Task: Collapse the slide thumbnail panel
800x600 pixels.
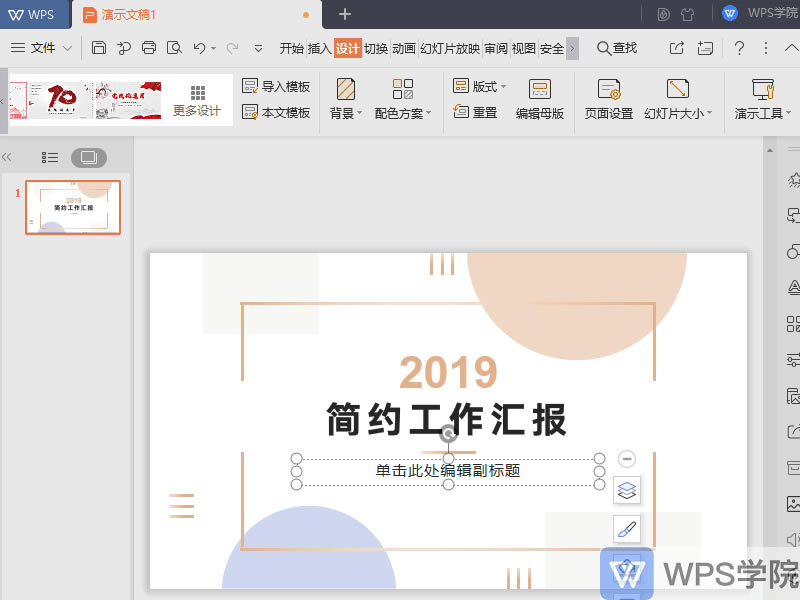Action: coord(8,157)
